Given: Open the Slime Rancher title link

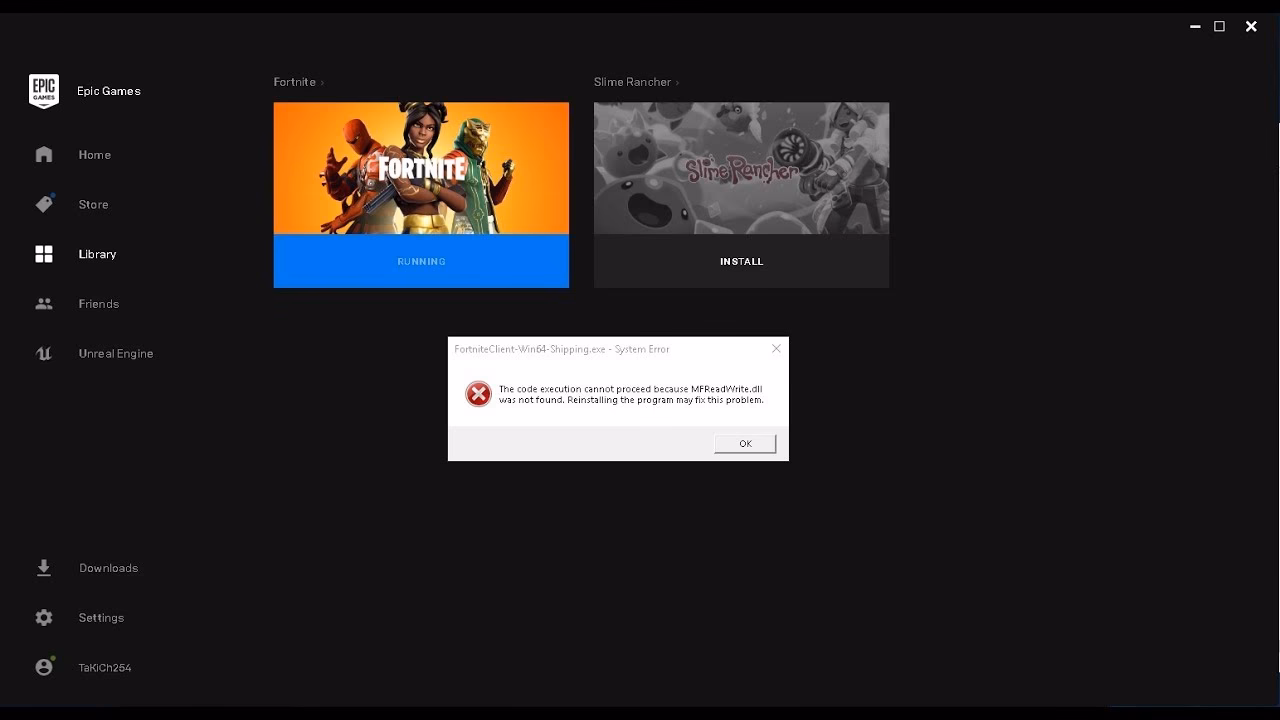Looking at the screenshot, I should tap(632, 82).
